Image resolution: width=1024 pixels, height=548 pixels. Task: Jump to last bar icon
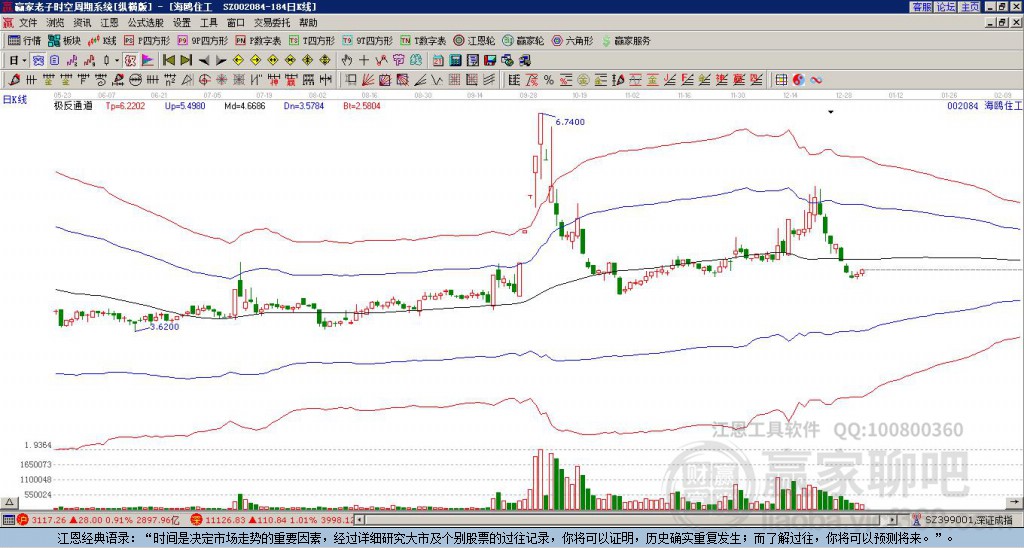pyautogui.click(x=185, y=61)
